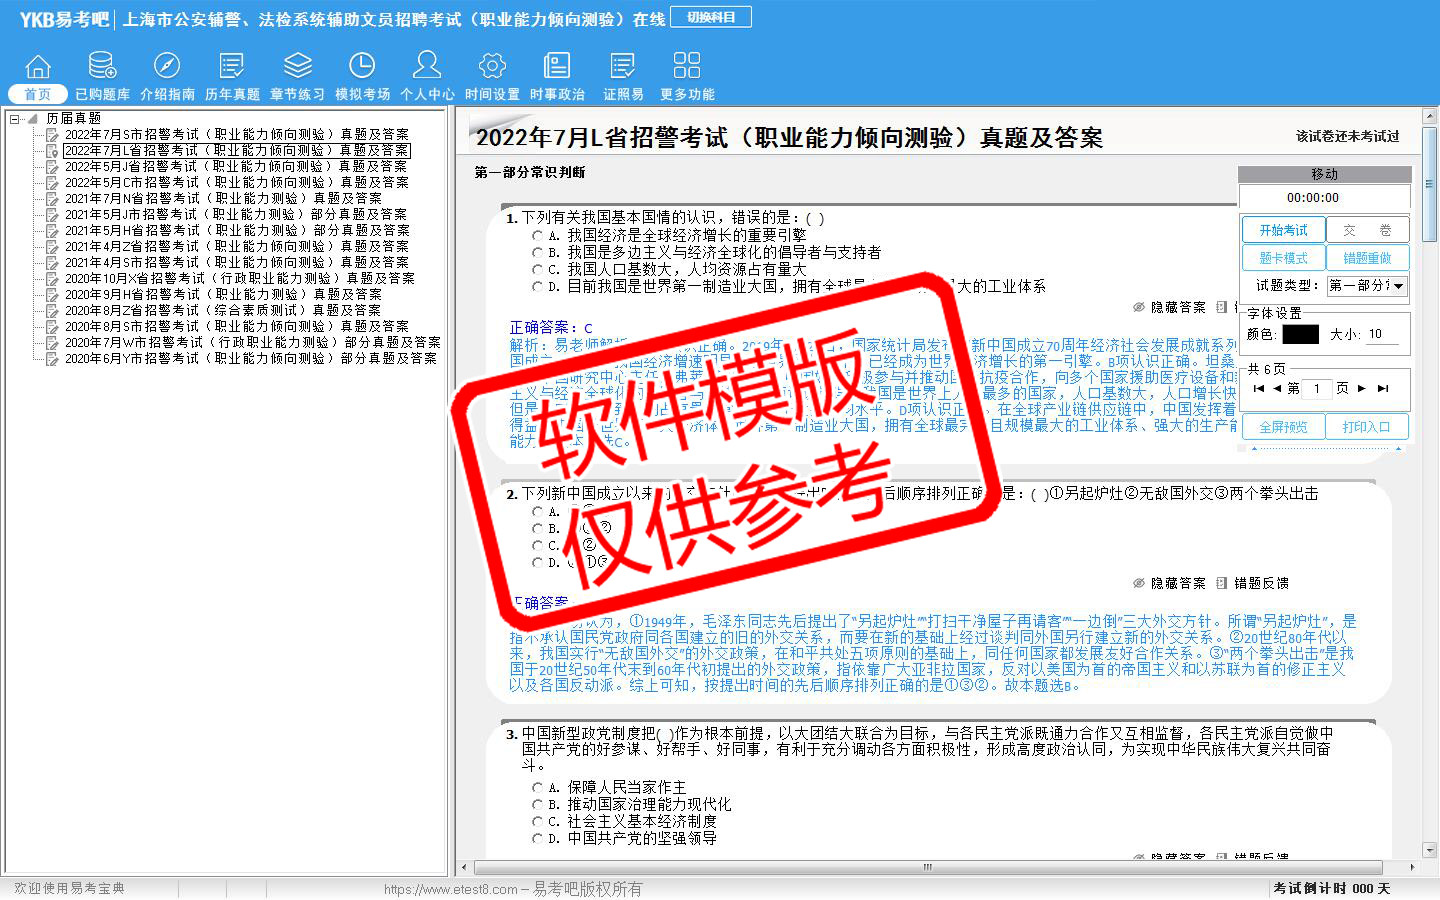Open 2020年9月H省招警考试 tree item
1440x900 pixels.
coord(223,294)
